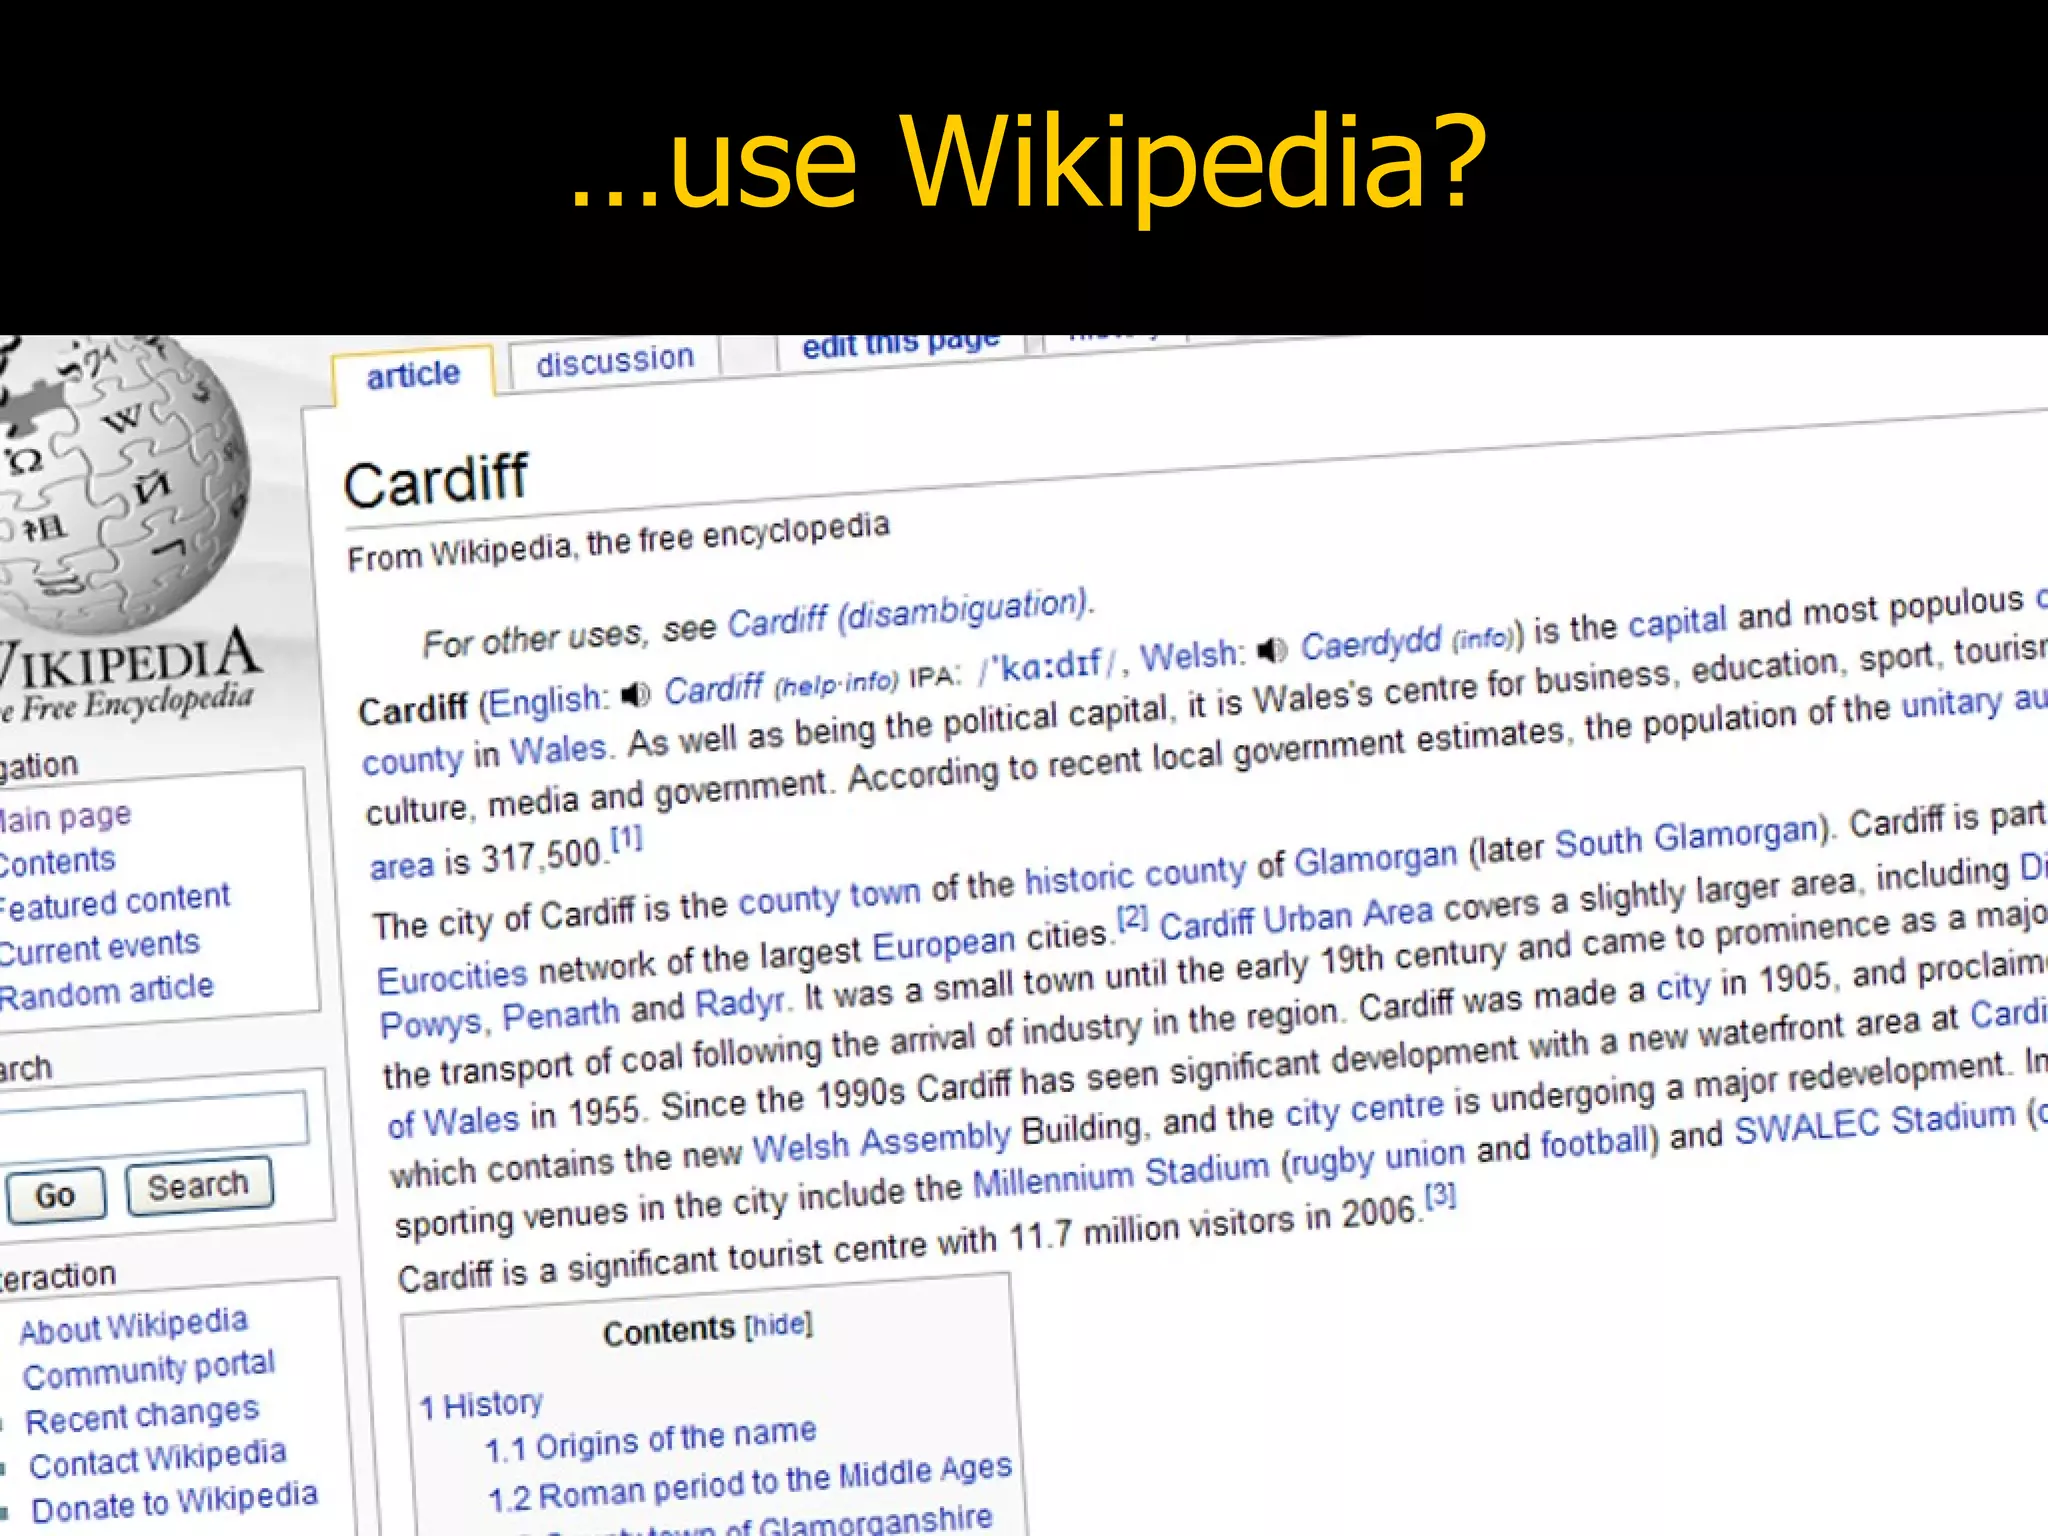Click the Go button
2048x1536 pixels.
[55, 1195]
